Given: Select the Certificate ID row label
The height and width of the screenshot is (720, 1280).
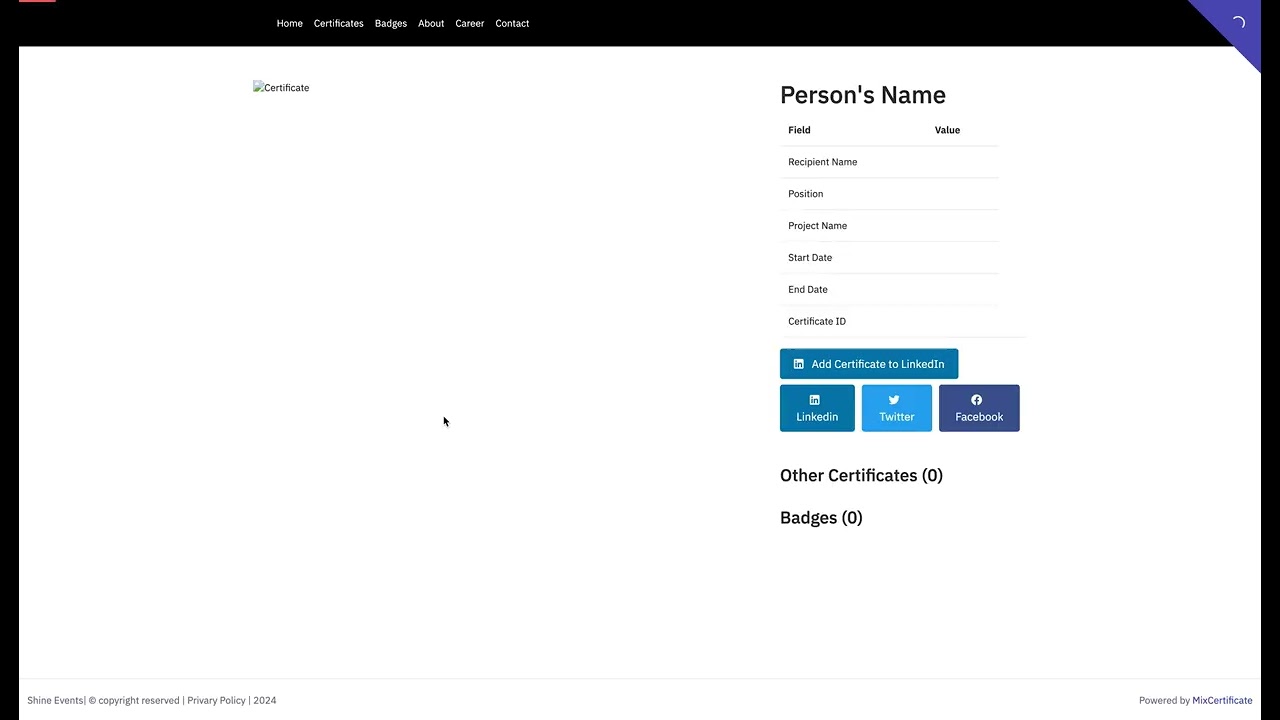Looking at the screenshot, I should (x=816, y=322).
